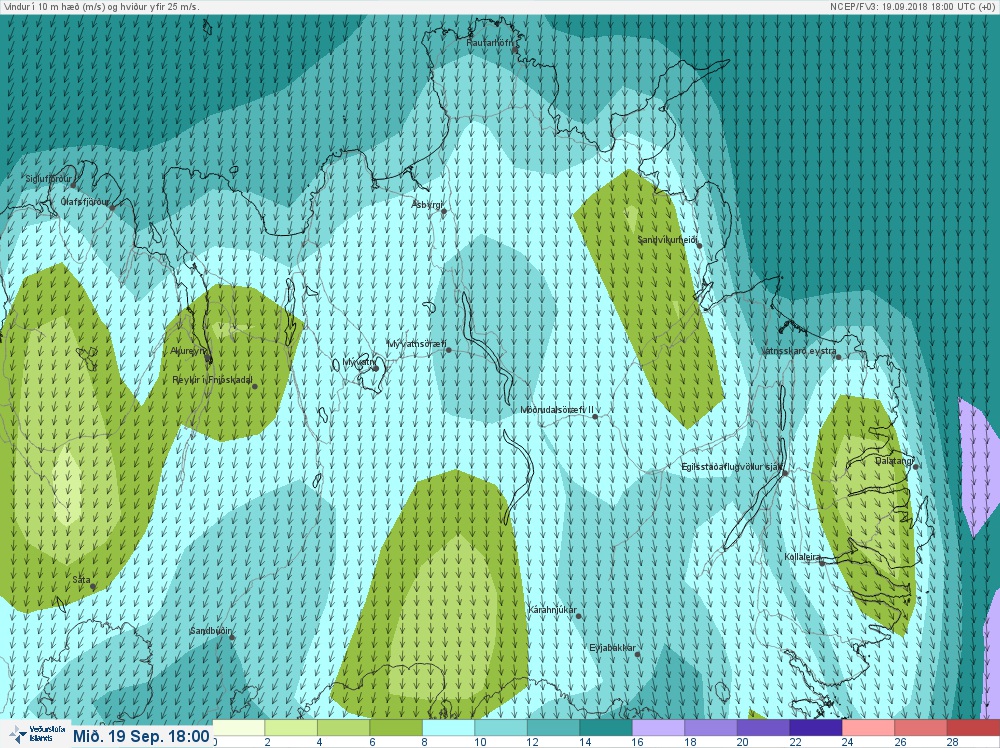
Task: Select the dark red 28+ legend swatch
Action: (973, 728)
